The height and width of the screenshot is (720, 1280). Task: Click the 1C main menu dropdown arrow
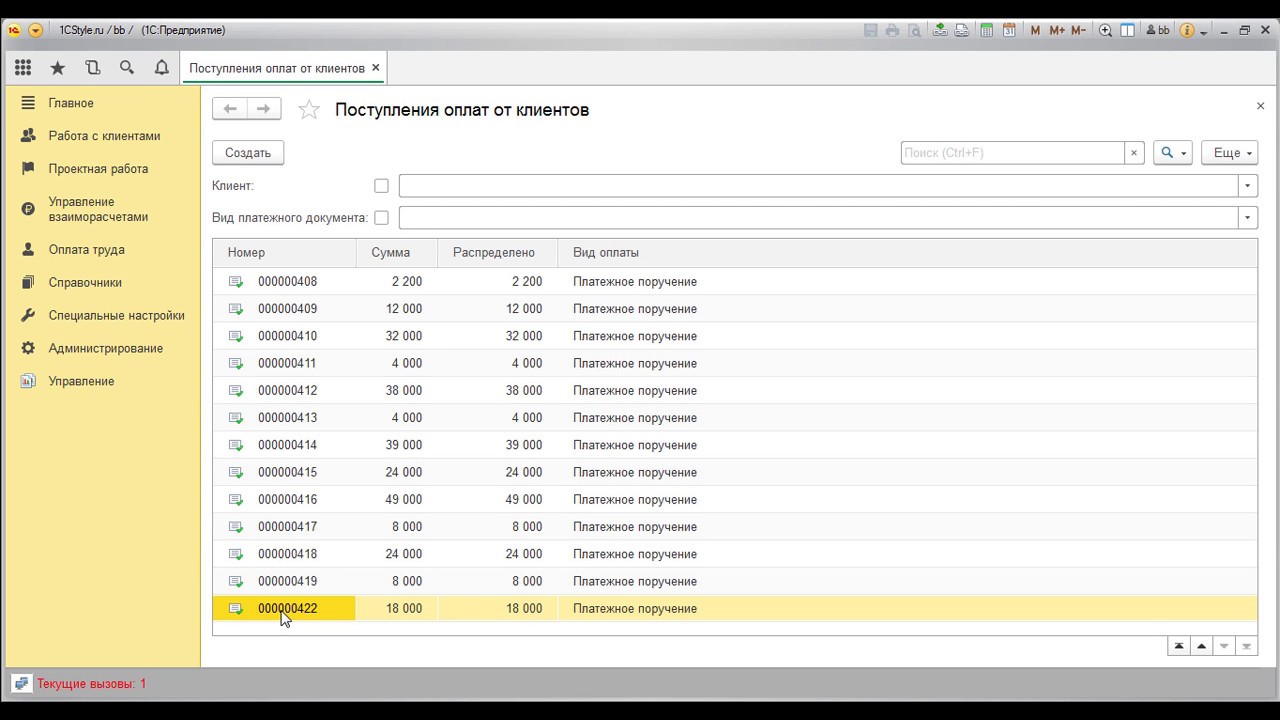[x=36, y=30]
